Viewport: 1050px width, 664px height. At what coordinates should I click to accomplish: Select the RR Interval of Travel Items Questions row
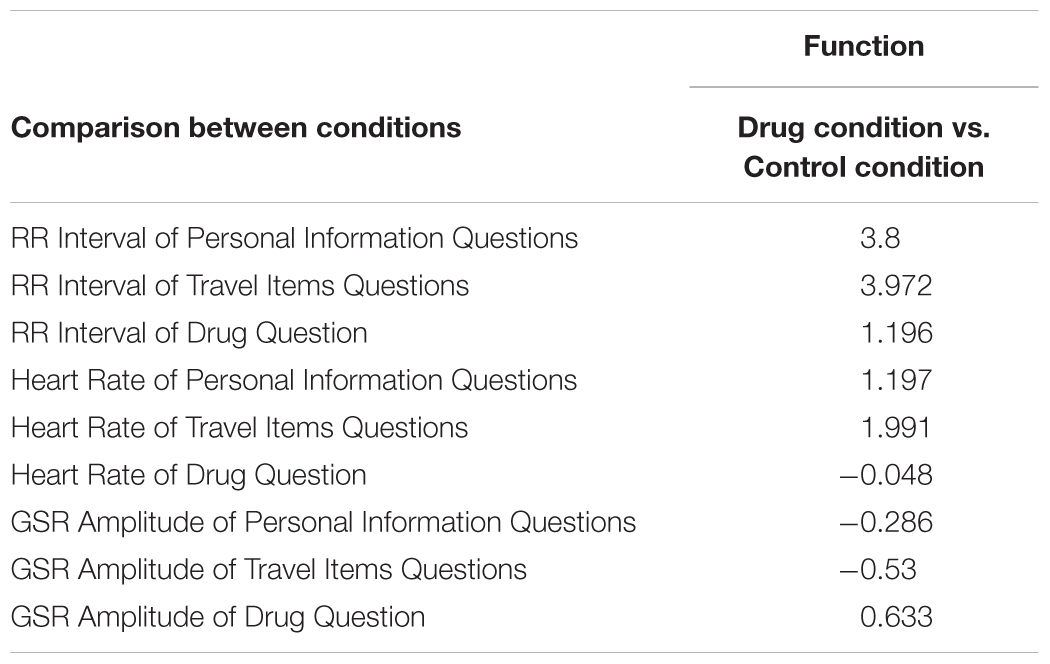pyautogui.click(x=524, y=286)
